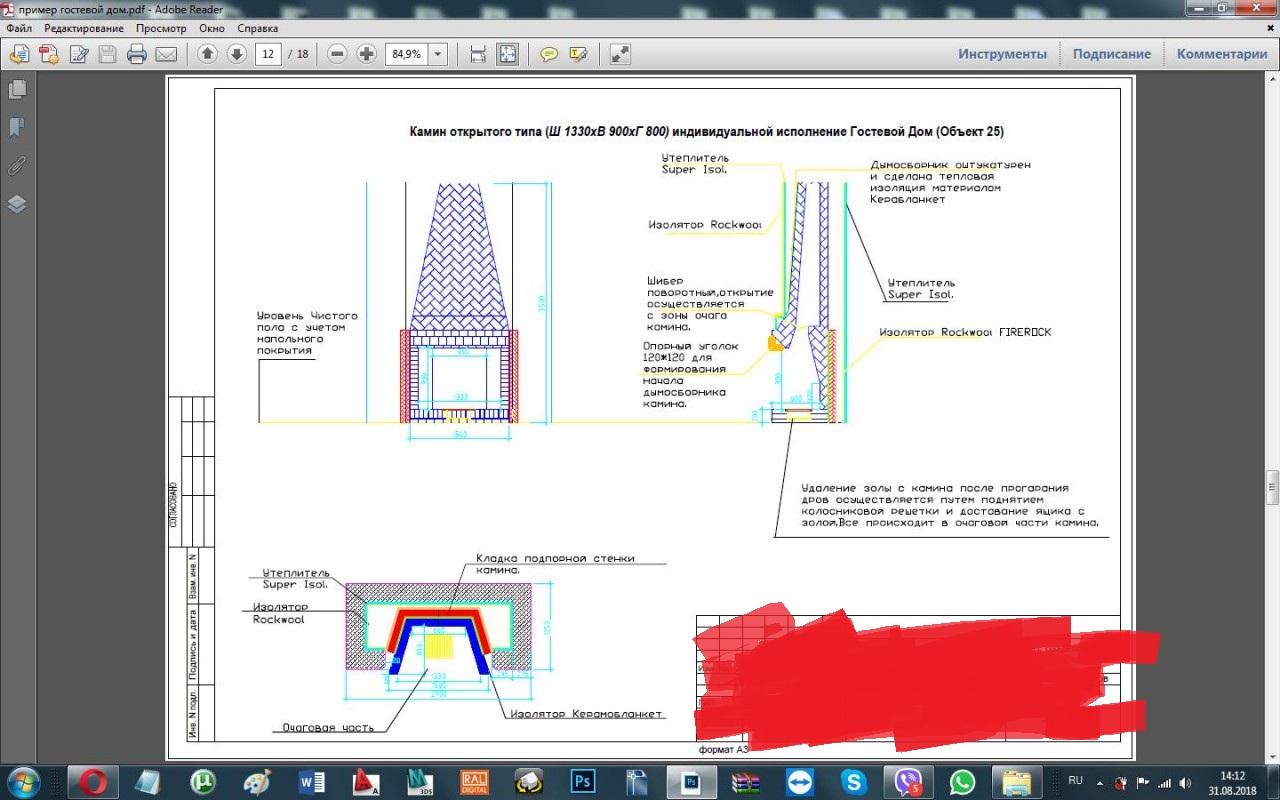This screenshot has height=800, width=1280.
Task: Send file by email icon
Action: [166, 54]
